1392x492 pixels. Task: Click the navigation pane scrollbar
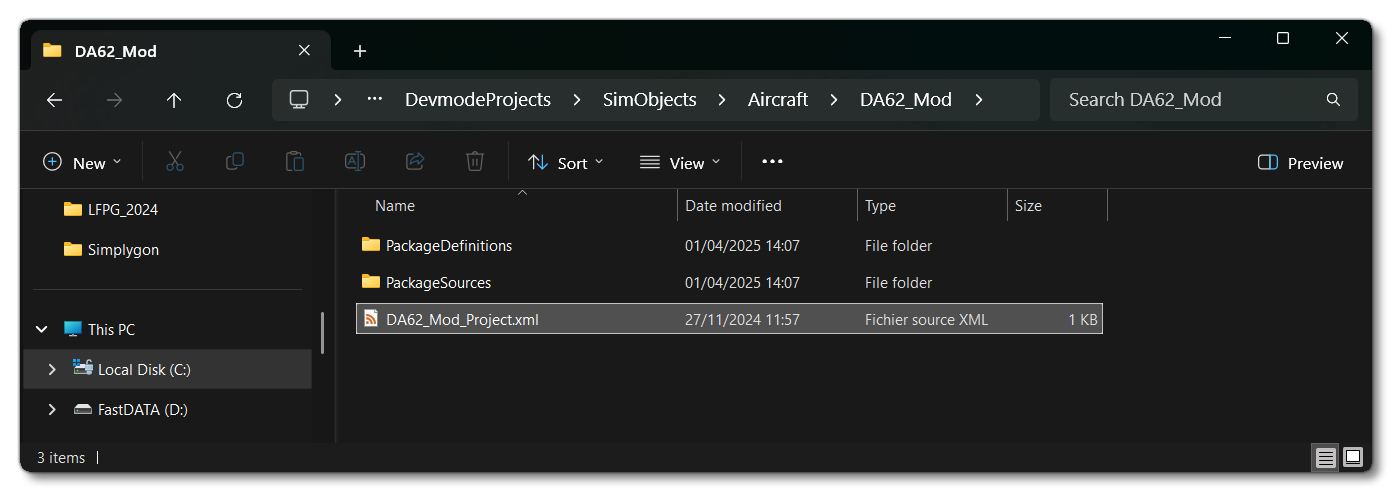pos(322,332)
